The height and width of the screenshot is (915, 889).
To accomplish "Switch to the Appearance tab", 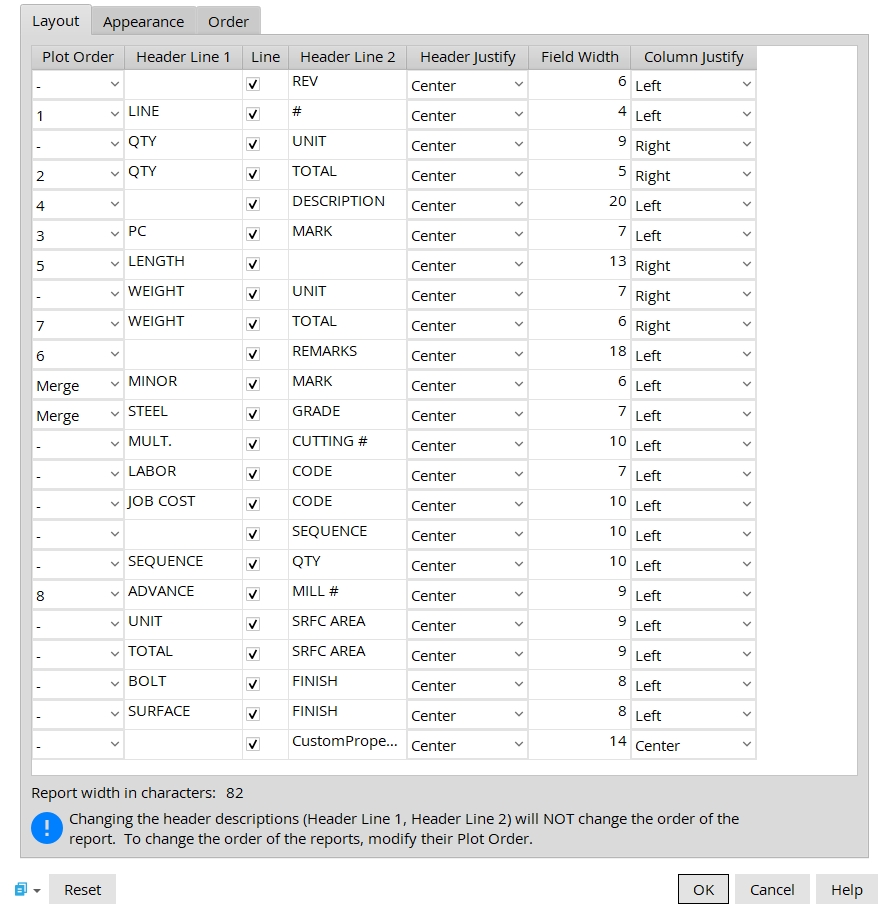I will pos(143,22).
